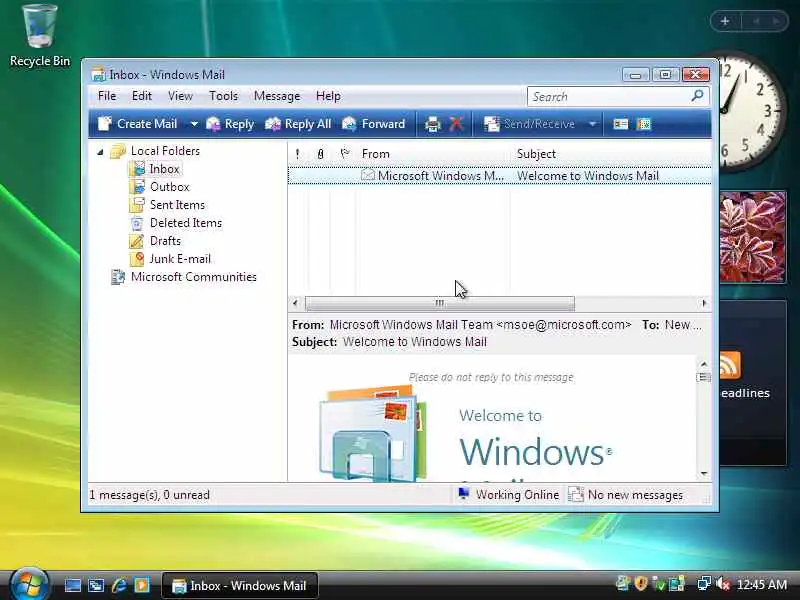Viewport: 800px width, 600px height.
Task: Open the Windows Calendar toolbar icon
Action: click(x=644, y=124)
